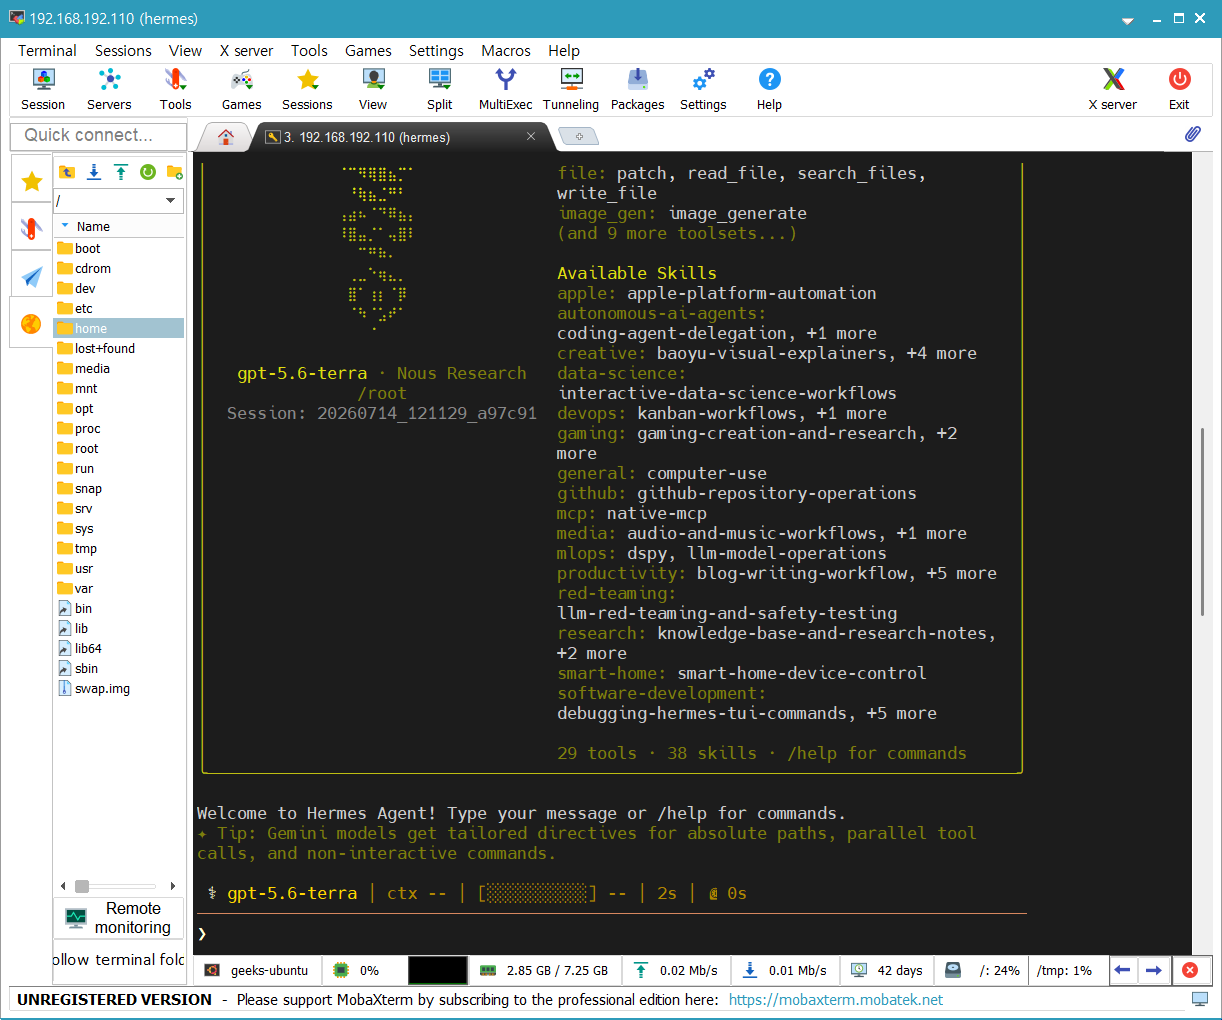Click the file list scroll right arrow
The height and width of the screenshot is (1020, 1222).
point(173,886)
